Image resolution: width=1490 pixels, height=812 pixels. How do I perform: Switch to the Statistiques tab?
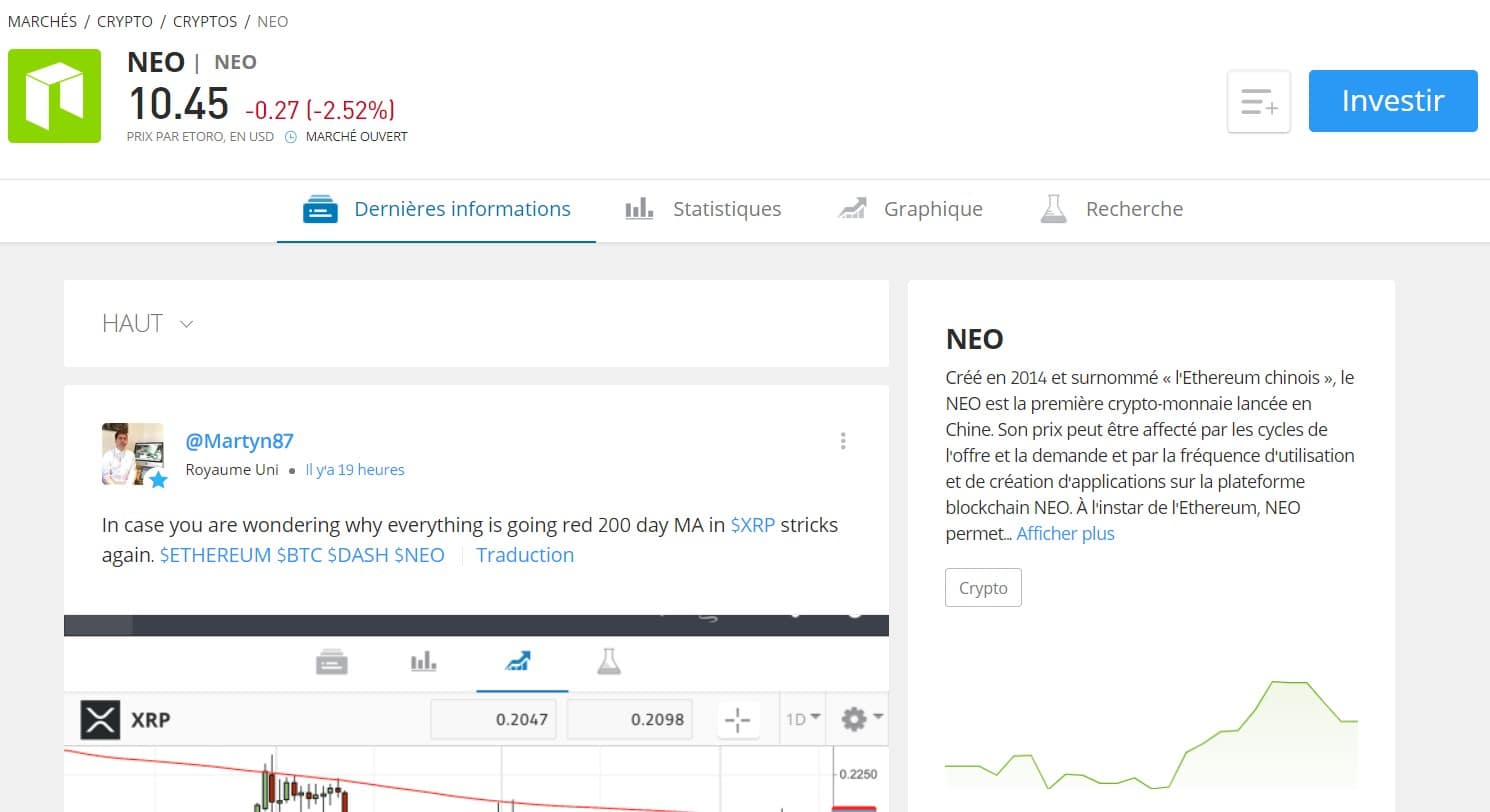click(703, 210)
